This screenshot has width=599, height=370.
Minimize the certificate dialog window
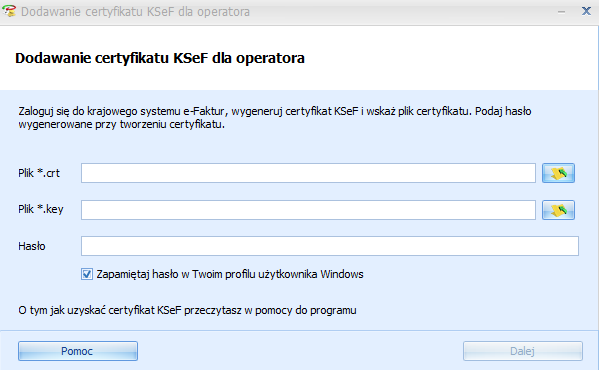click(x=561, y=11)
